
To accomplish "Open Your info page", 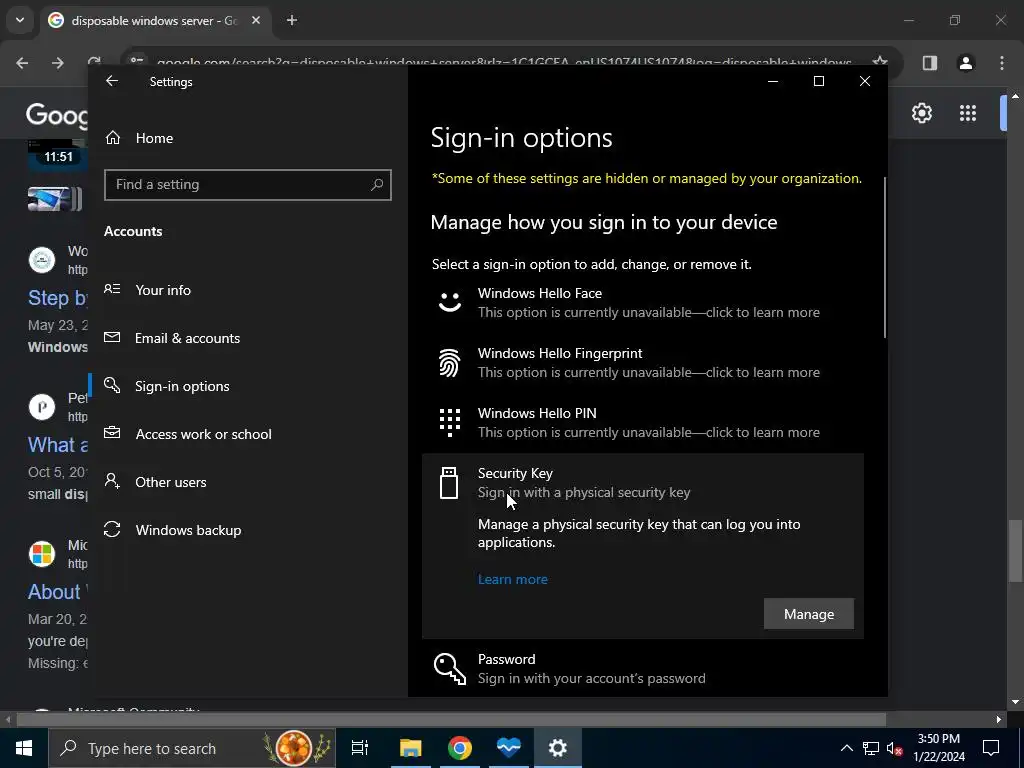I will tap(248, 290).
